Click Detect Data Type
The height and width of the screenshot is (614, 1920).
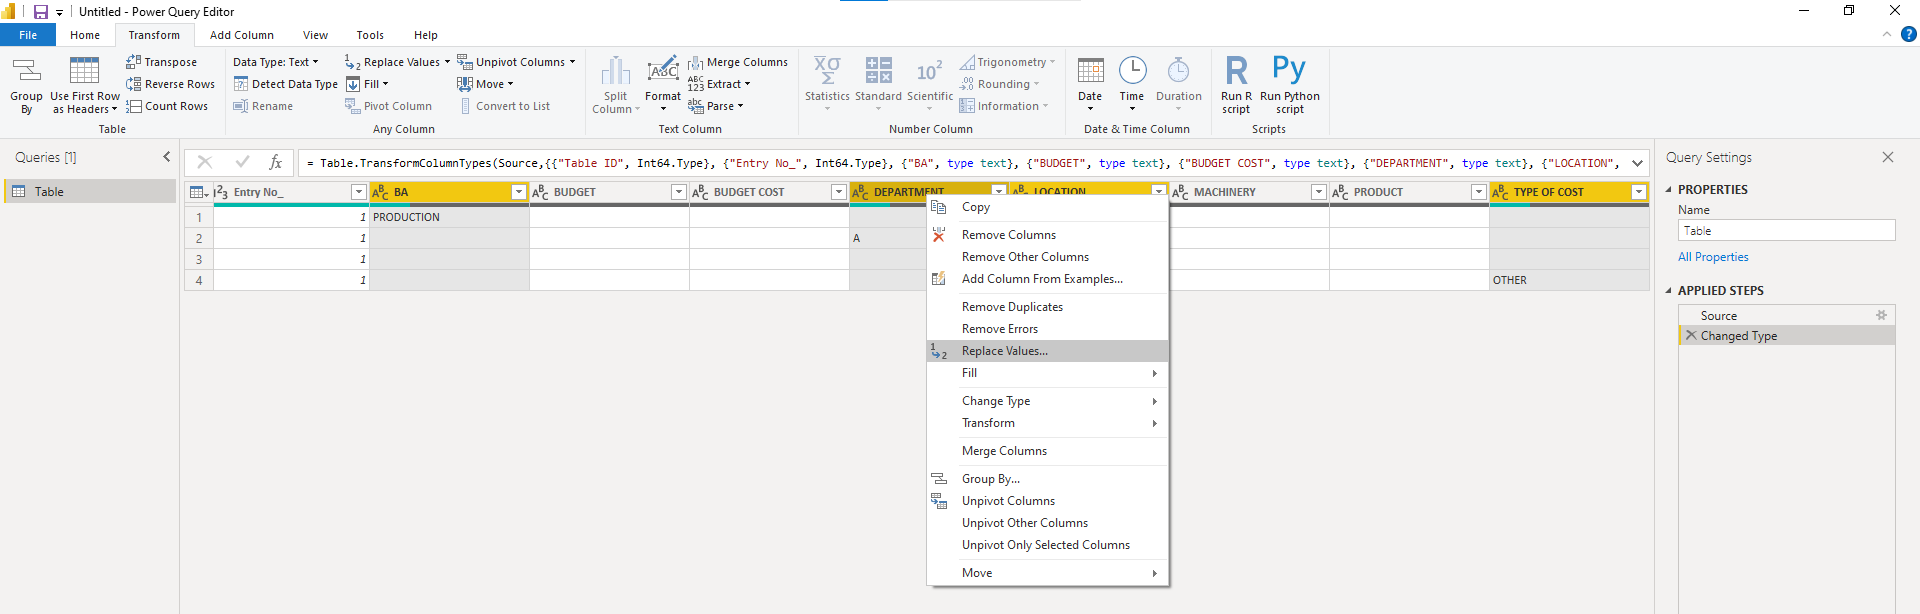285,84
